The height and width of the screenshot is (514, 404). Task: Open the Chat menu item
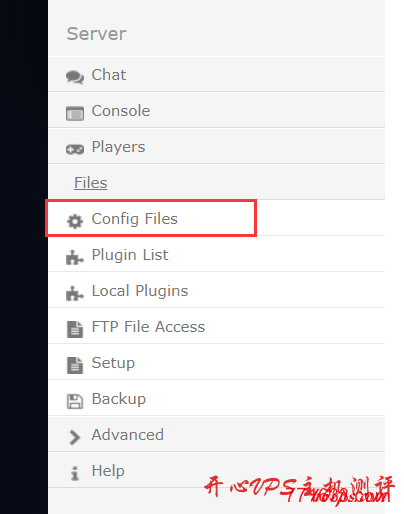pos(216,75)
